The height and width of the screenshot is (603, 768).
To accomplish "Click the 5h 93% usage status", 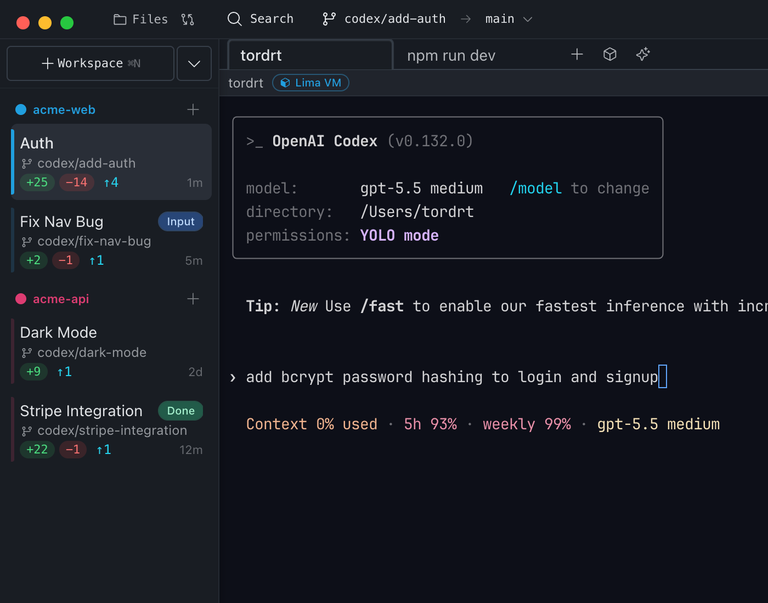I will (430, 424).
